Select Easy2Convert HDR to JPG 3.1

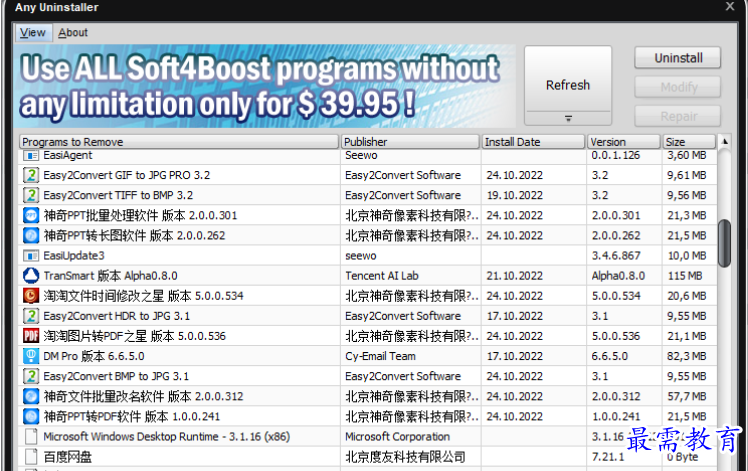pos(116,316)
